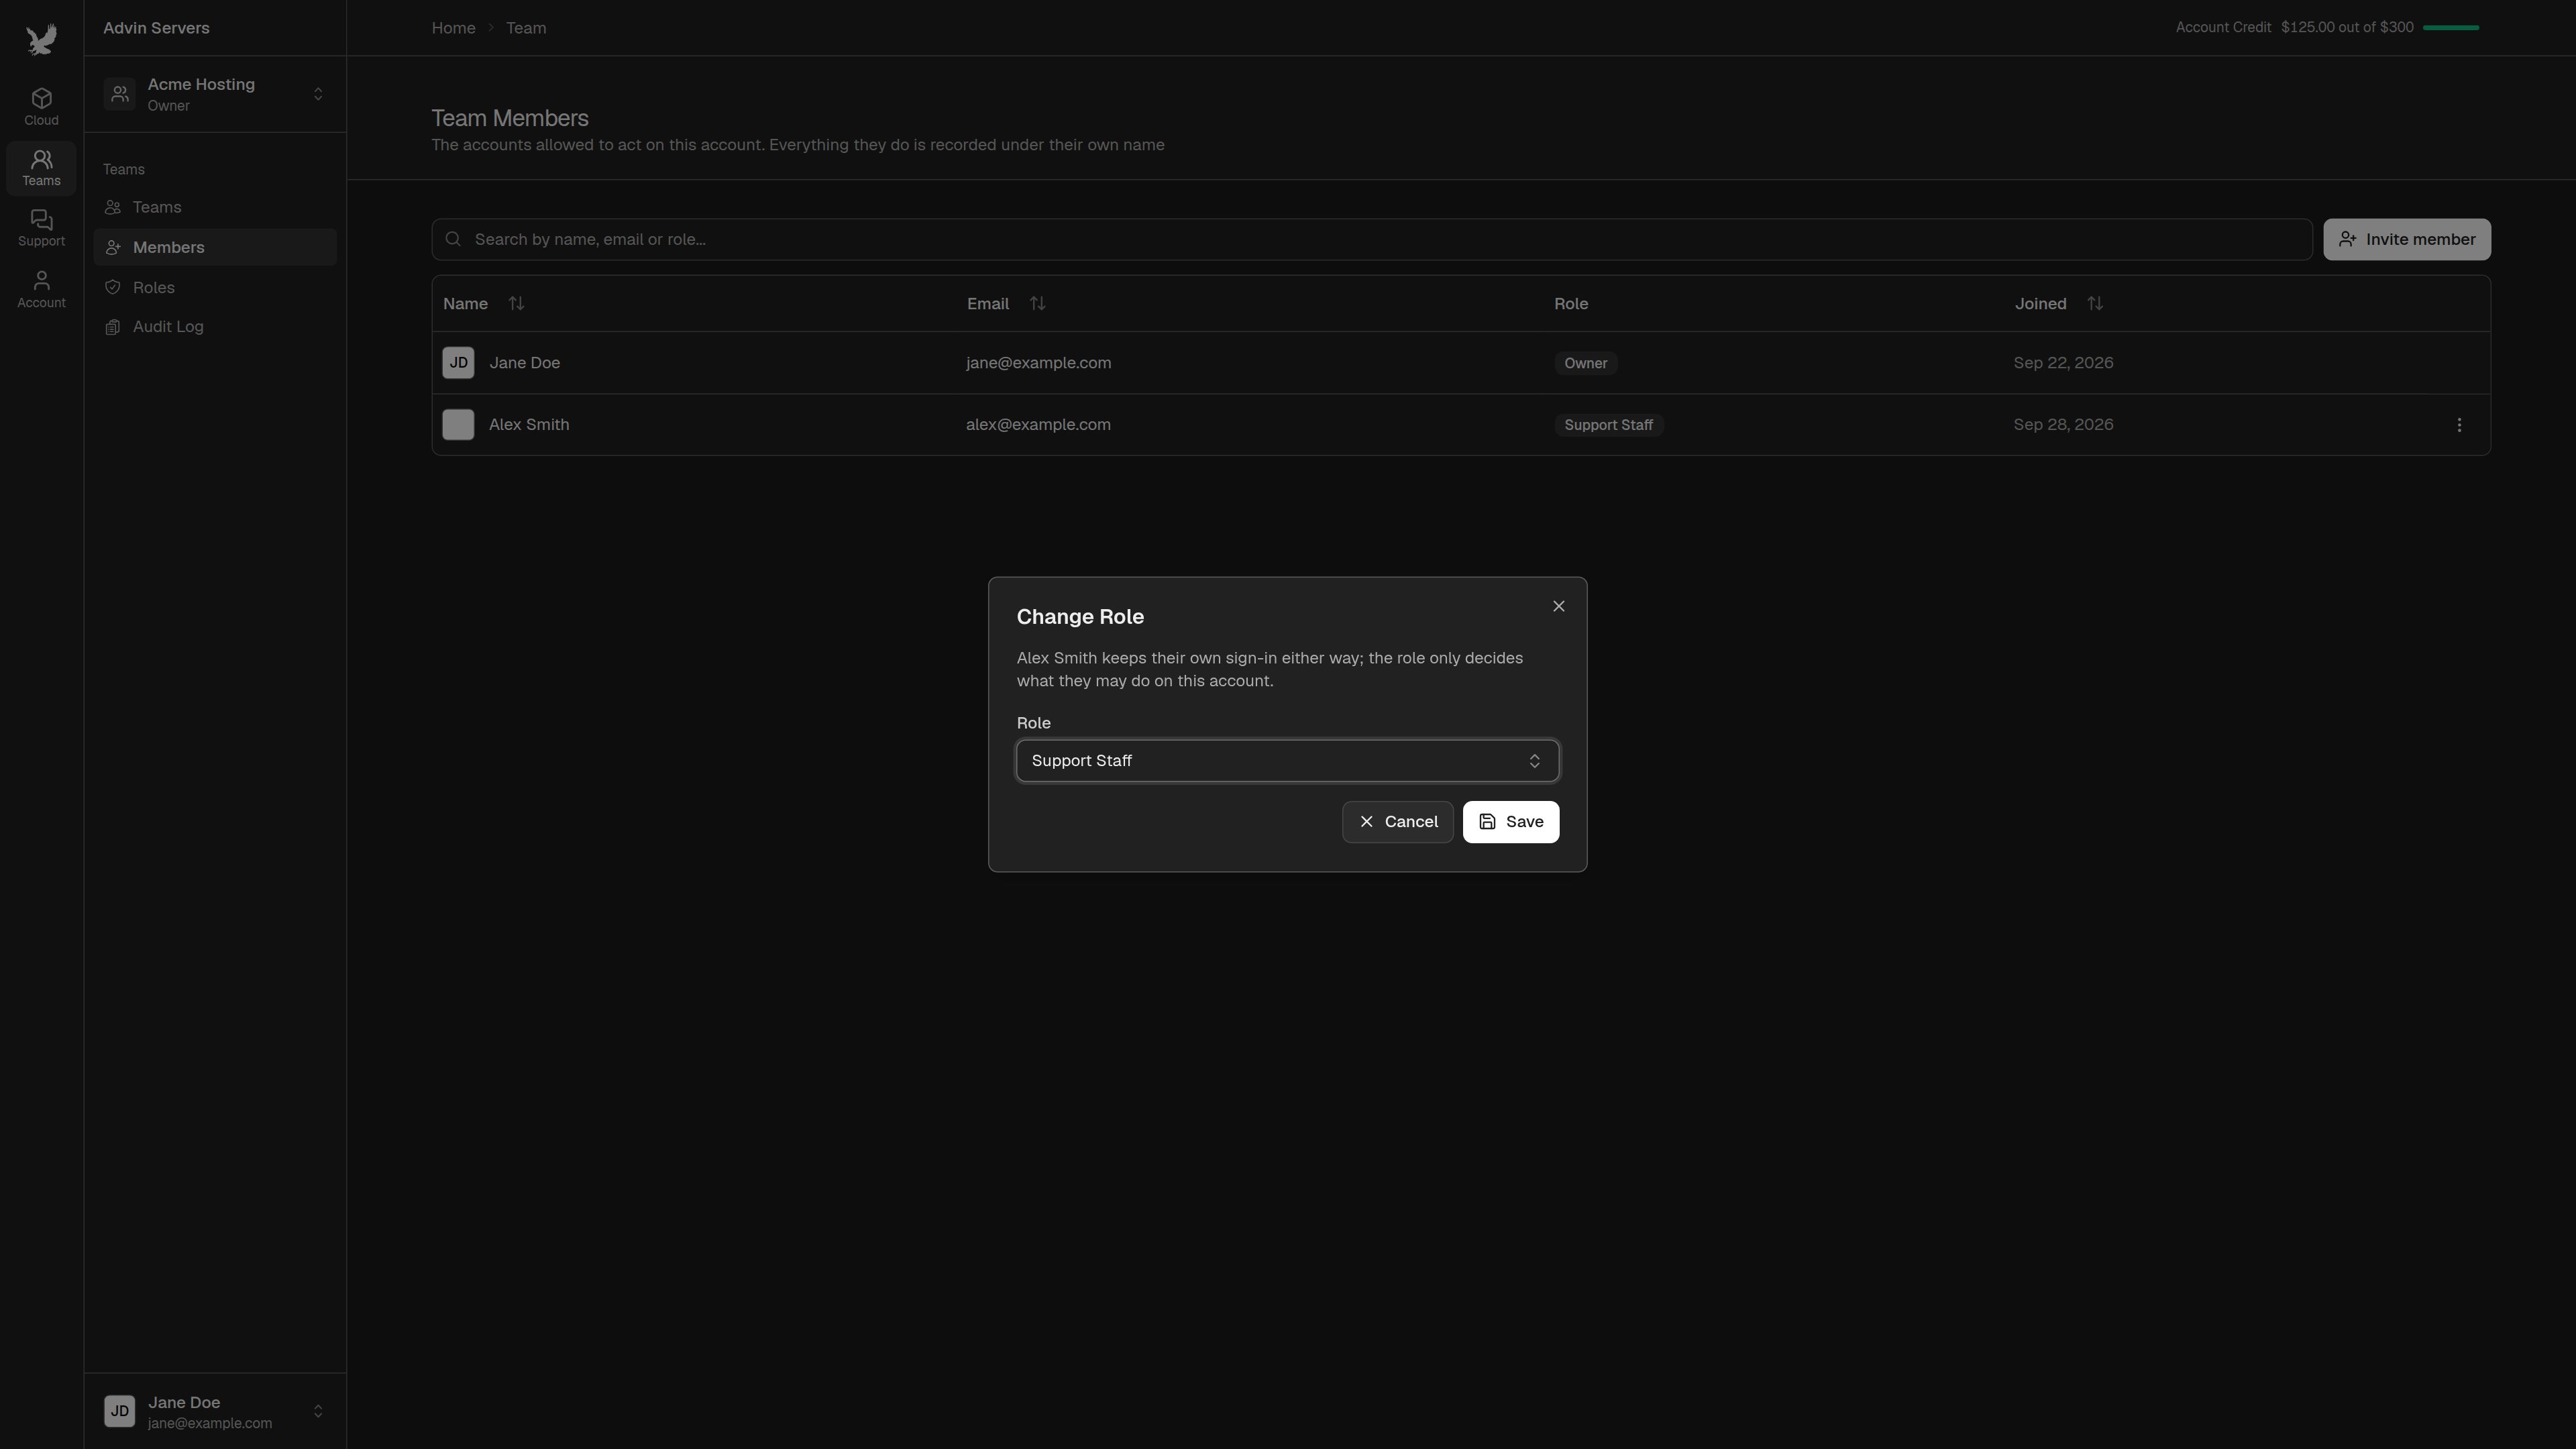
Task: Open Roles in the sidebar
Action: 215,287
